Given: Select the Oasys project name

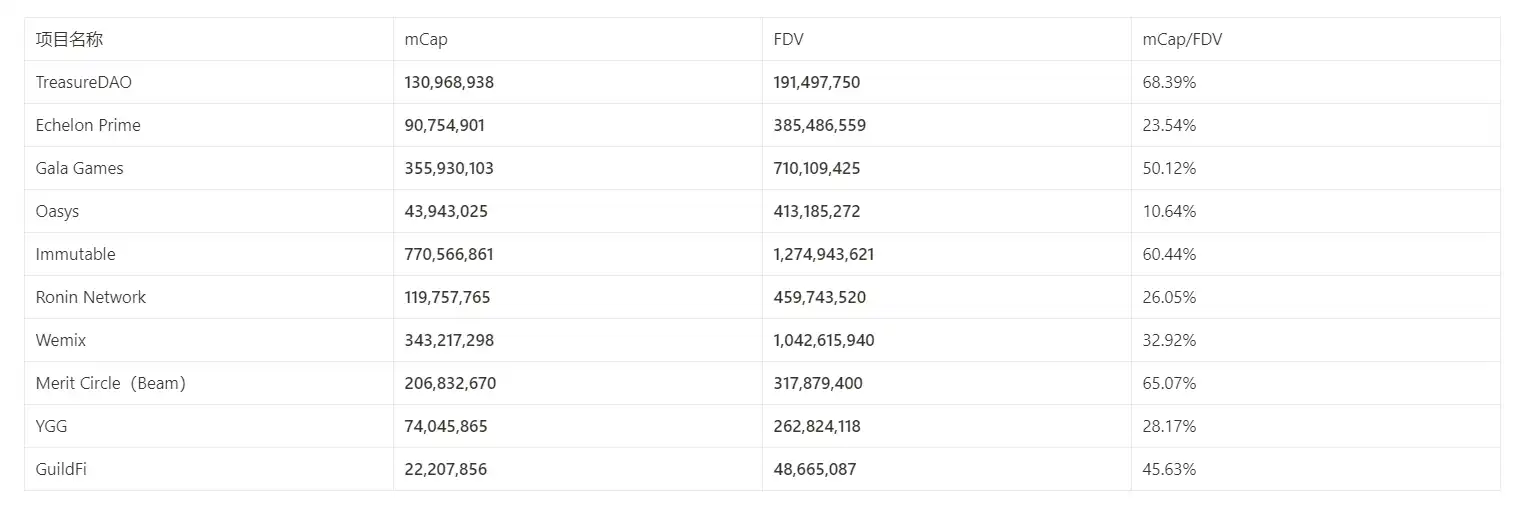Looking at the screenshot, I should (57, 212).
